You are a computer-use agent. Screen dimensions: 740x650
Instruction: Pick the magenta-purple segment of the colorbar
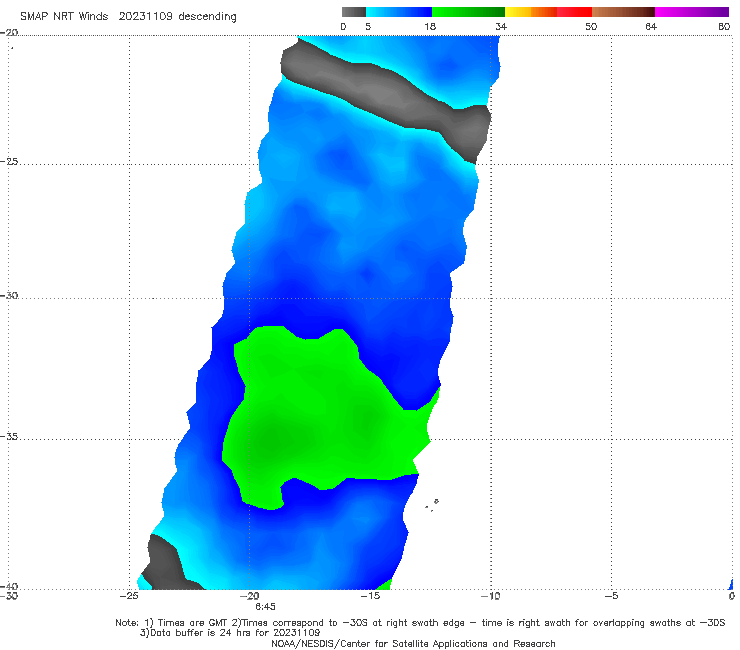point(692,12)
